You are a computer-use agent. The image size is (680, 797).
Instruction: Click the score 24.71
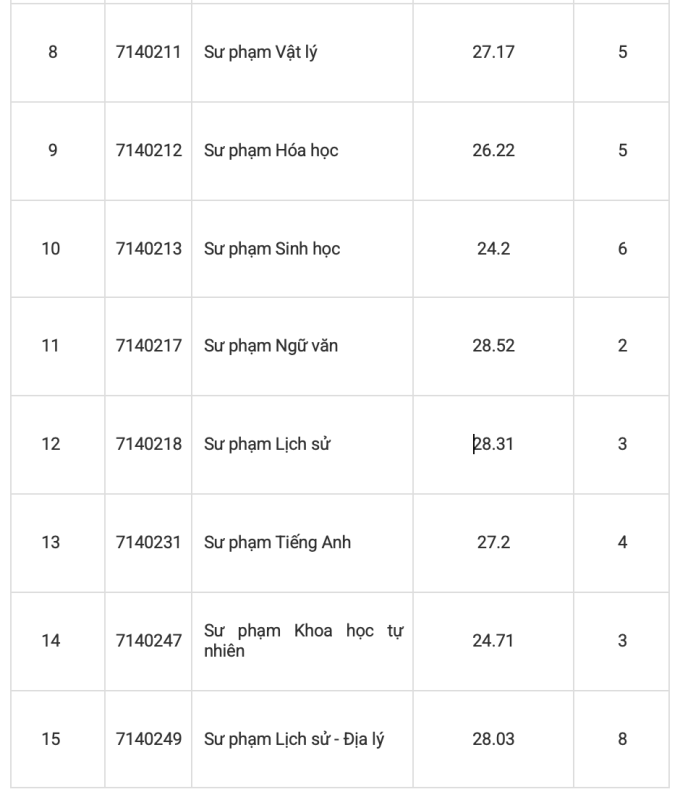tap(493, 640)
